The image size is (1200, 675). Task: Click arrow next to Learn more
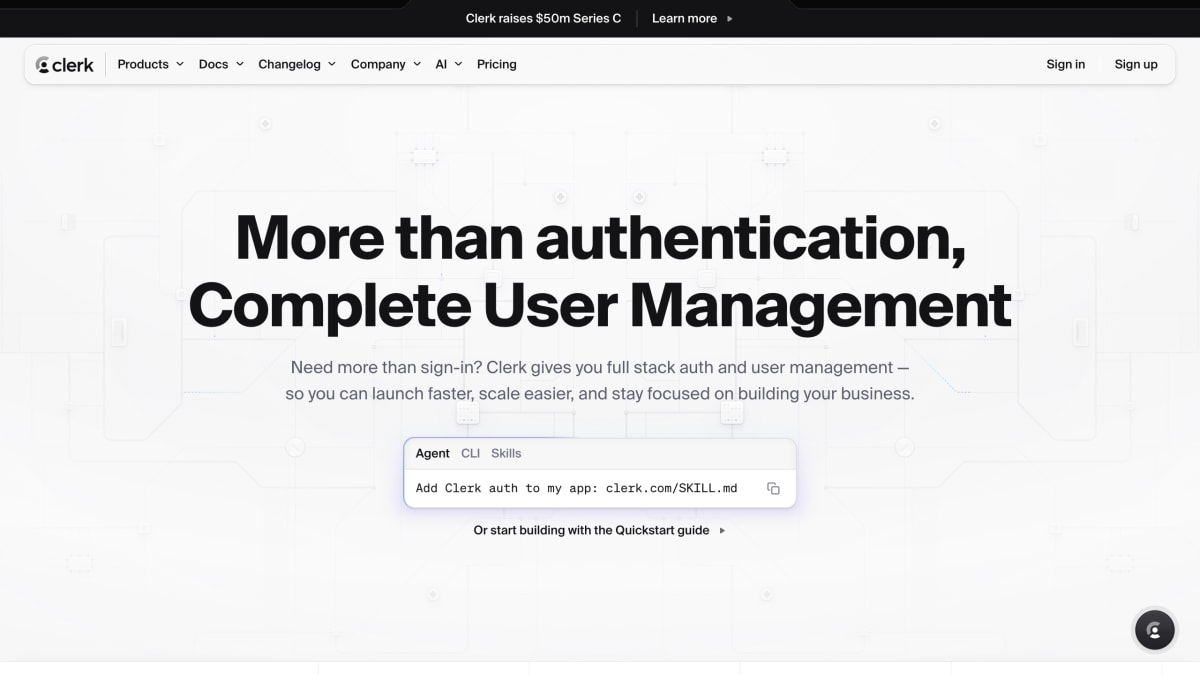730,18
